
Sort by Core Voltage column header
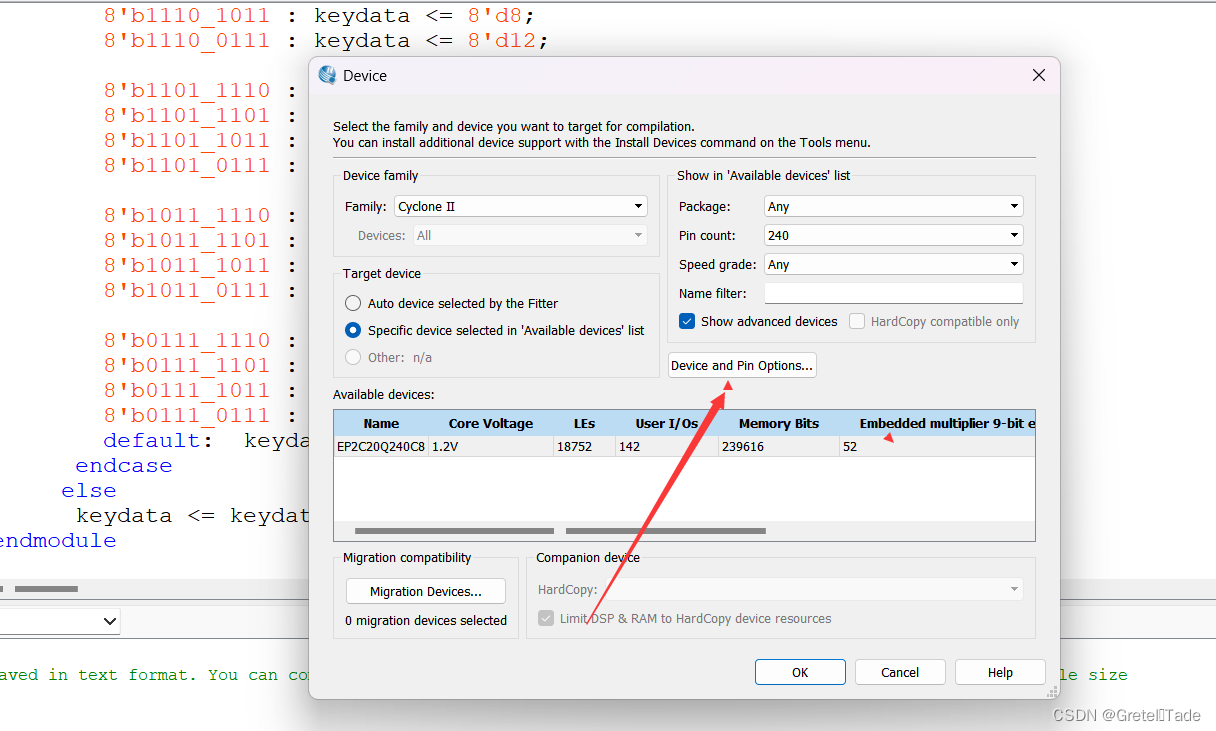coord(491,423)
